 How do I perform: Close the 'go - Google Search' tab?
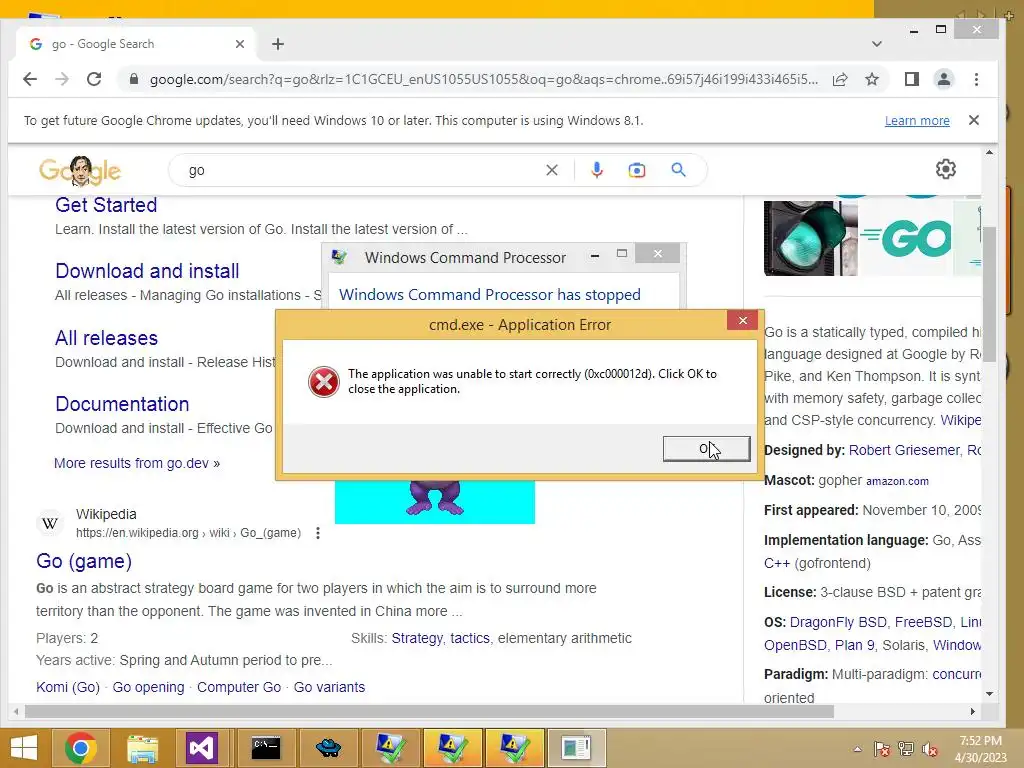tap(240, 44)
